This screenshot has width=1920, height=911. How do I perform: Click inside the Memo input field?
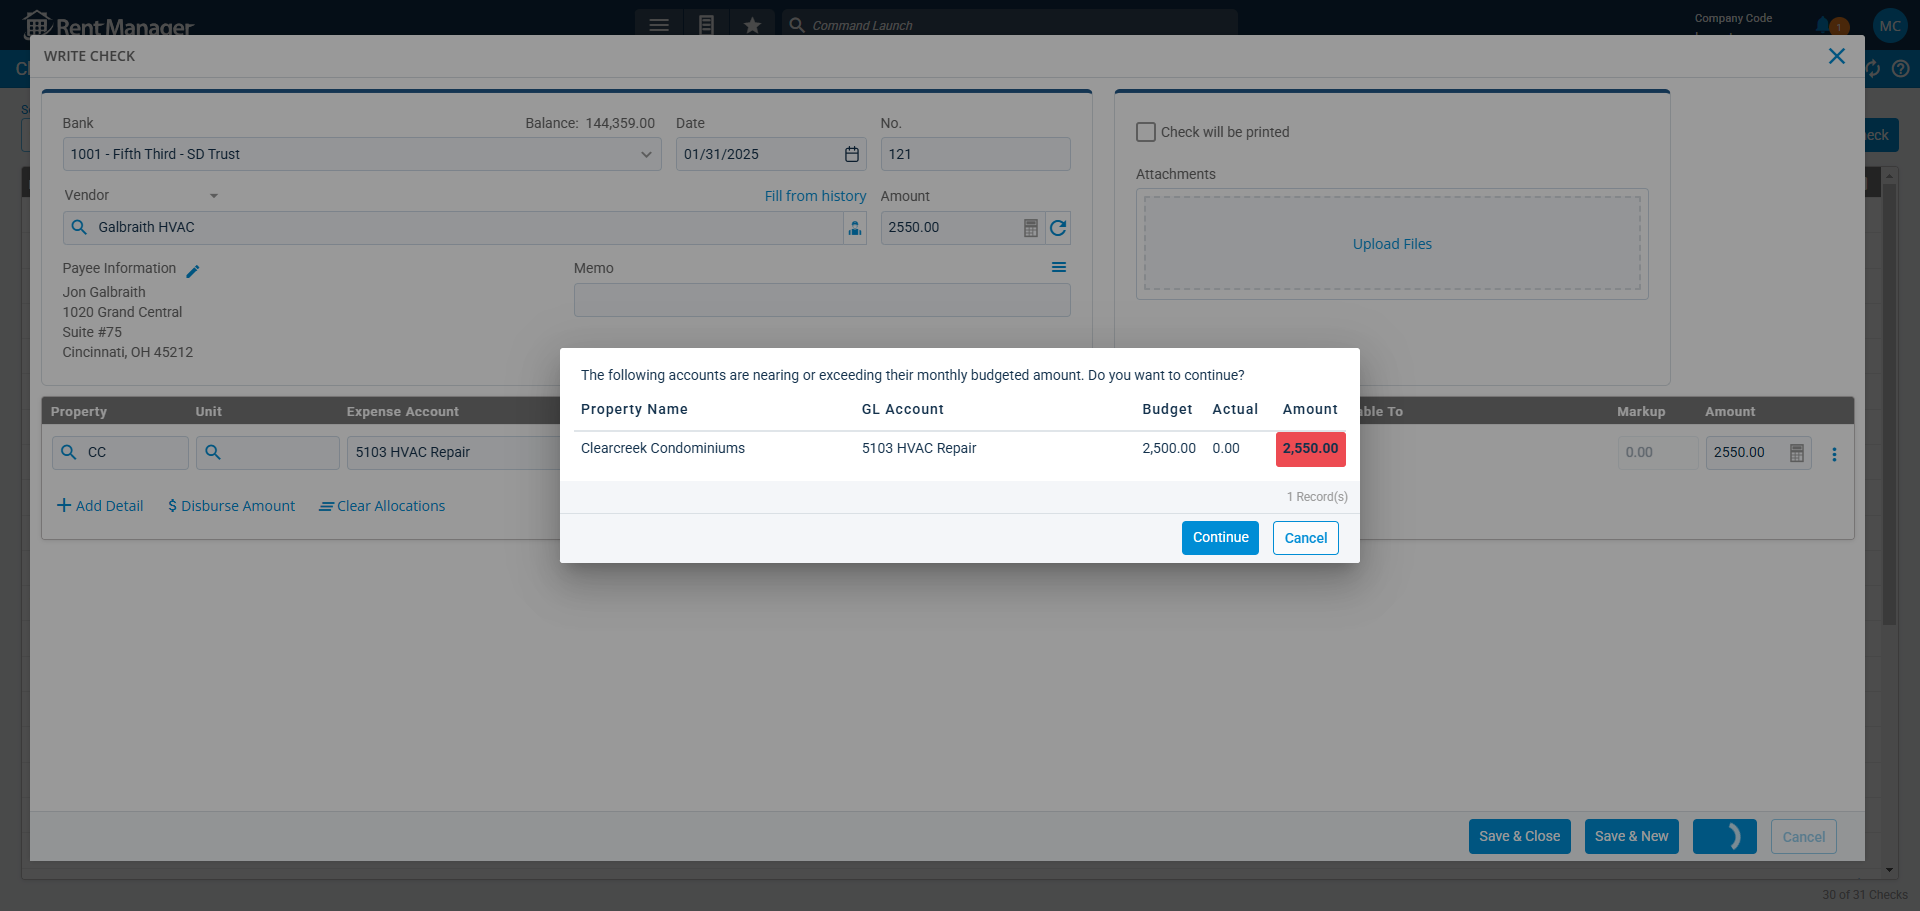[x=822, y=300]
